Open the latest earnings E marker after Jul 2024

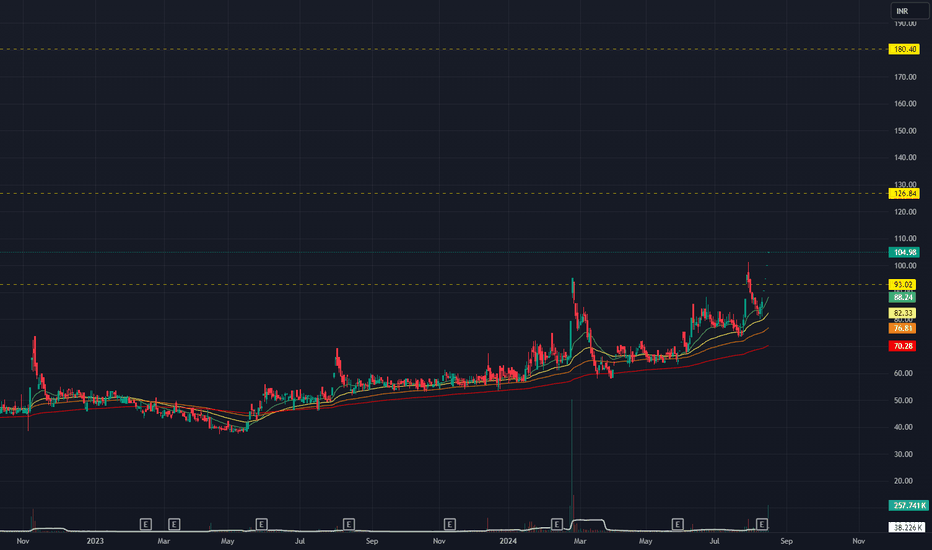[762, 524]
